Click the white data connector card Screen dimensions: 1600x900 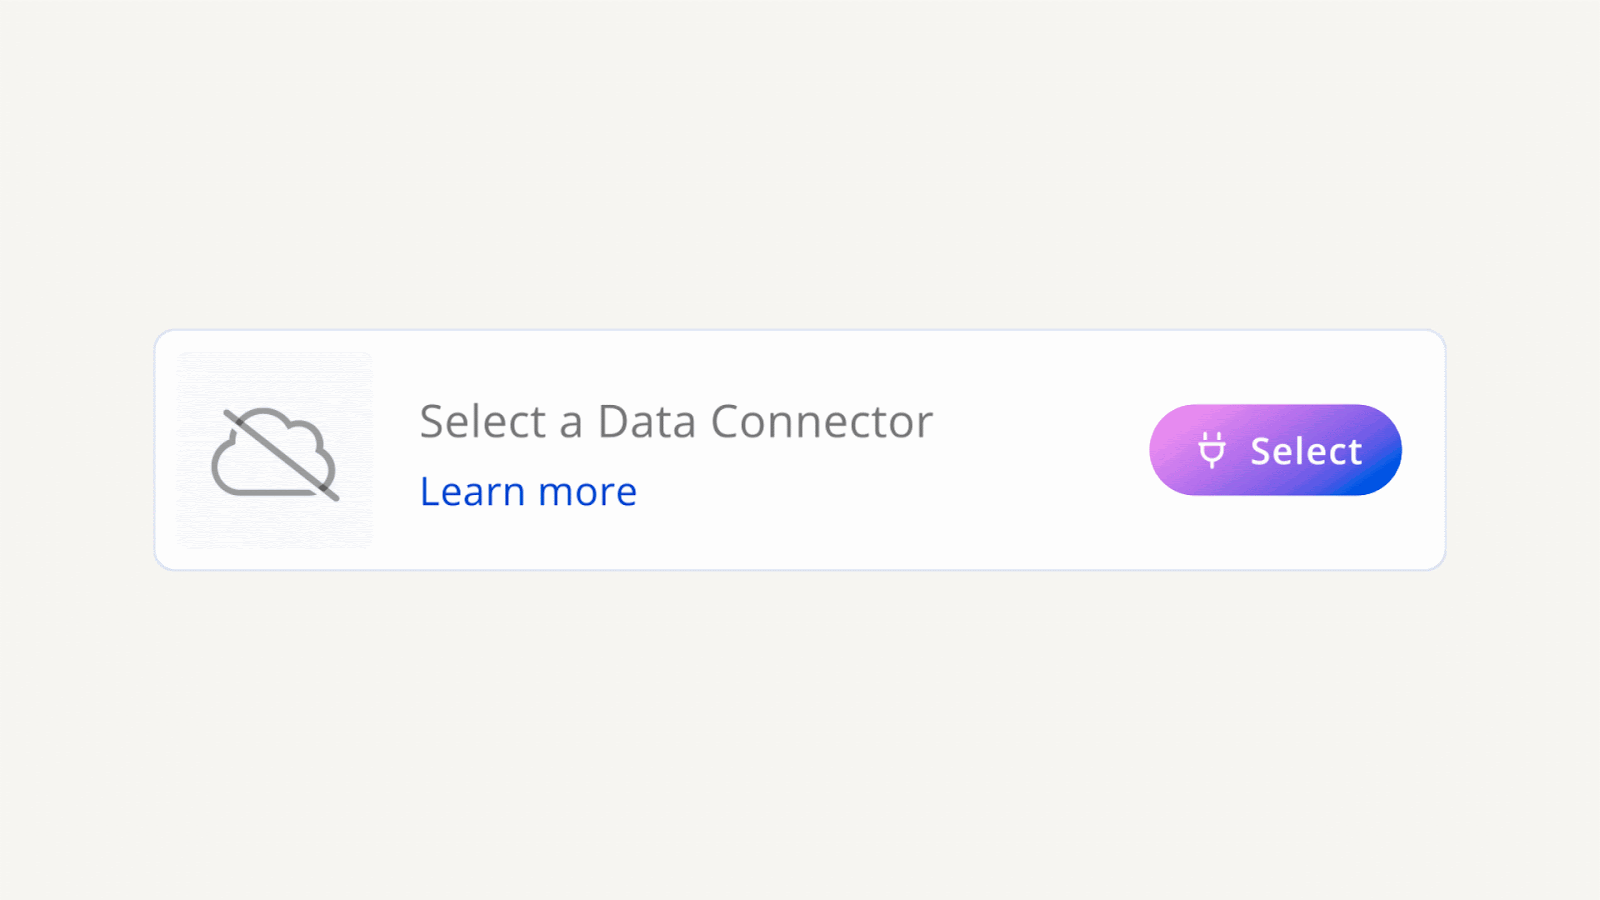800,450
